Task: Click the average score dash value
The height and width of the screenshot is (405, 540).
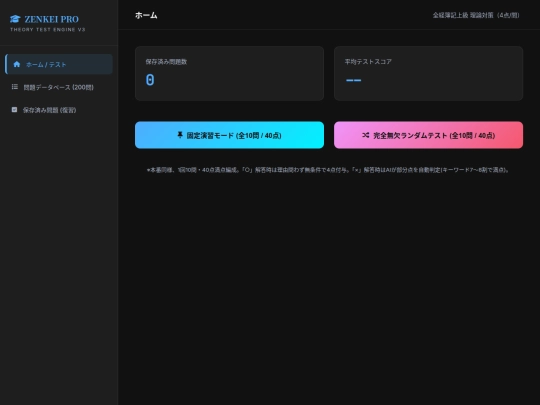Action: 353,80
